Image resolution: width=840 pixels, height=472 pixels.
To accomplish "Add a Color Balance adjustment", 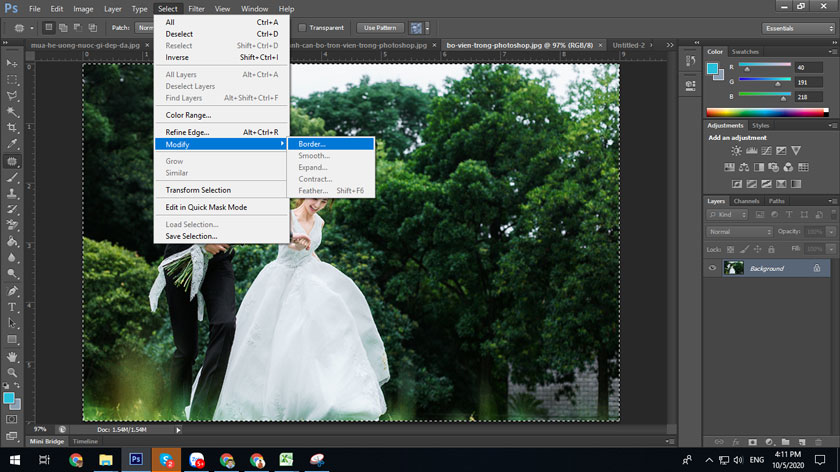I will 744,168.
